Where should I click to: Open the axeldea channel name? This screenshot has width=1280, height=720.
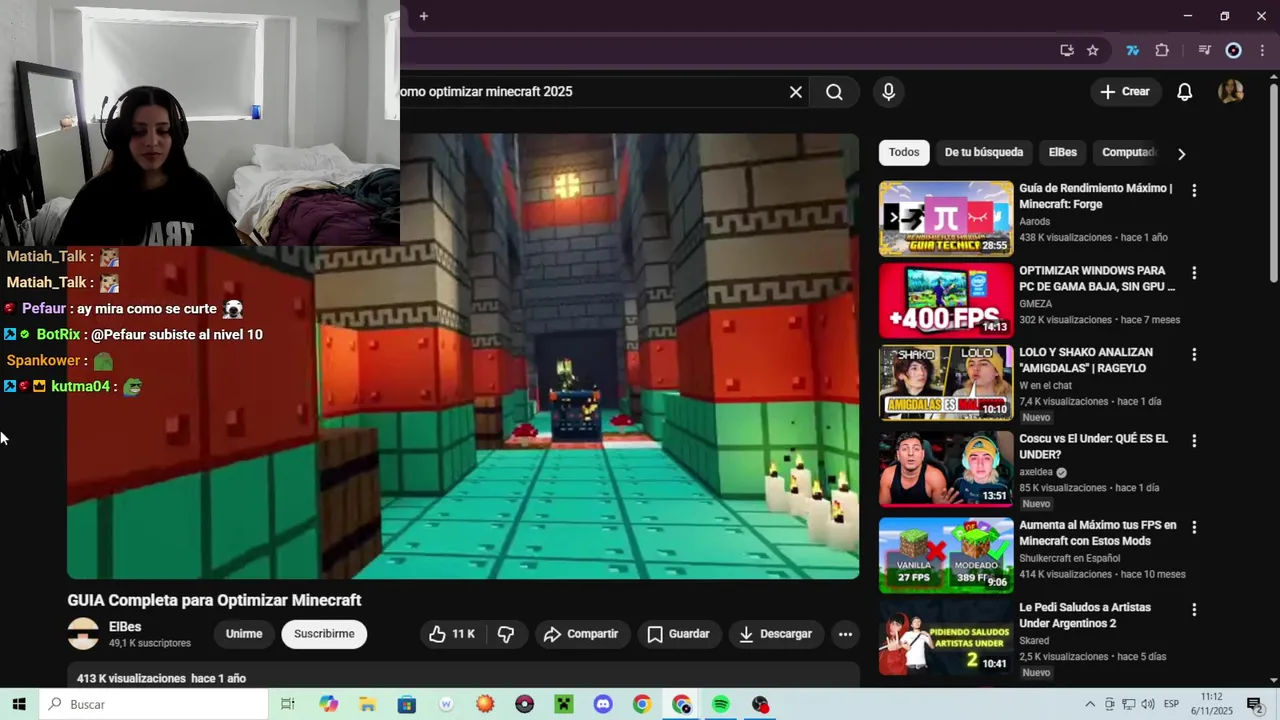1036,472
